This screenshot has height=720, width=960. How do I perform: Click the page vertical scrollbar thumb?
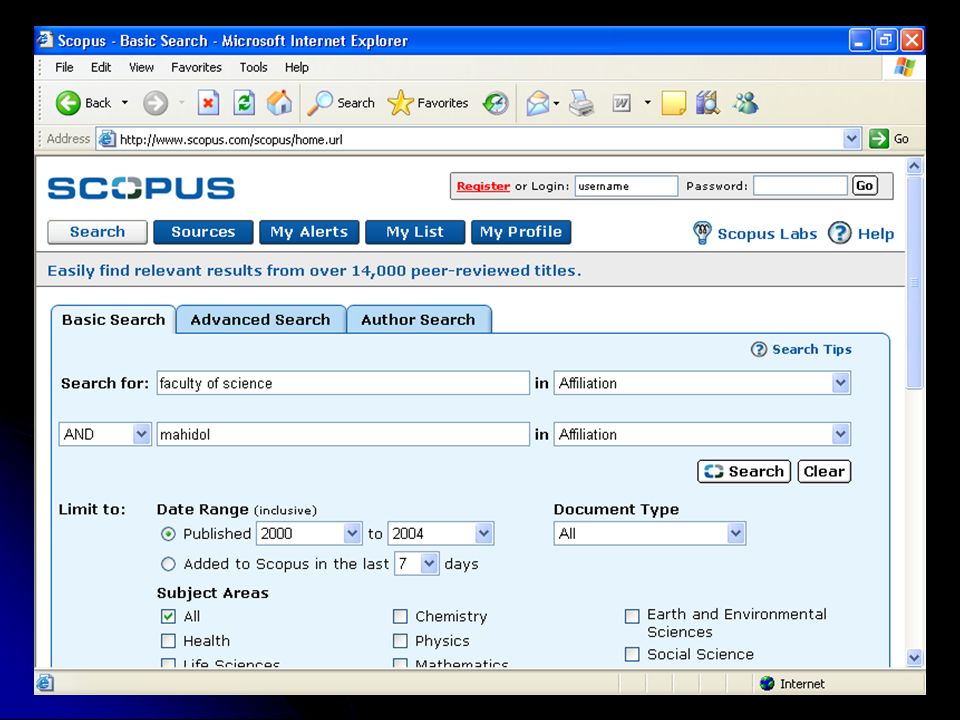tap(914, 282)
